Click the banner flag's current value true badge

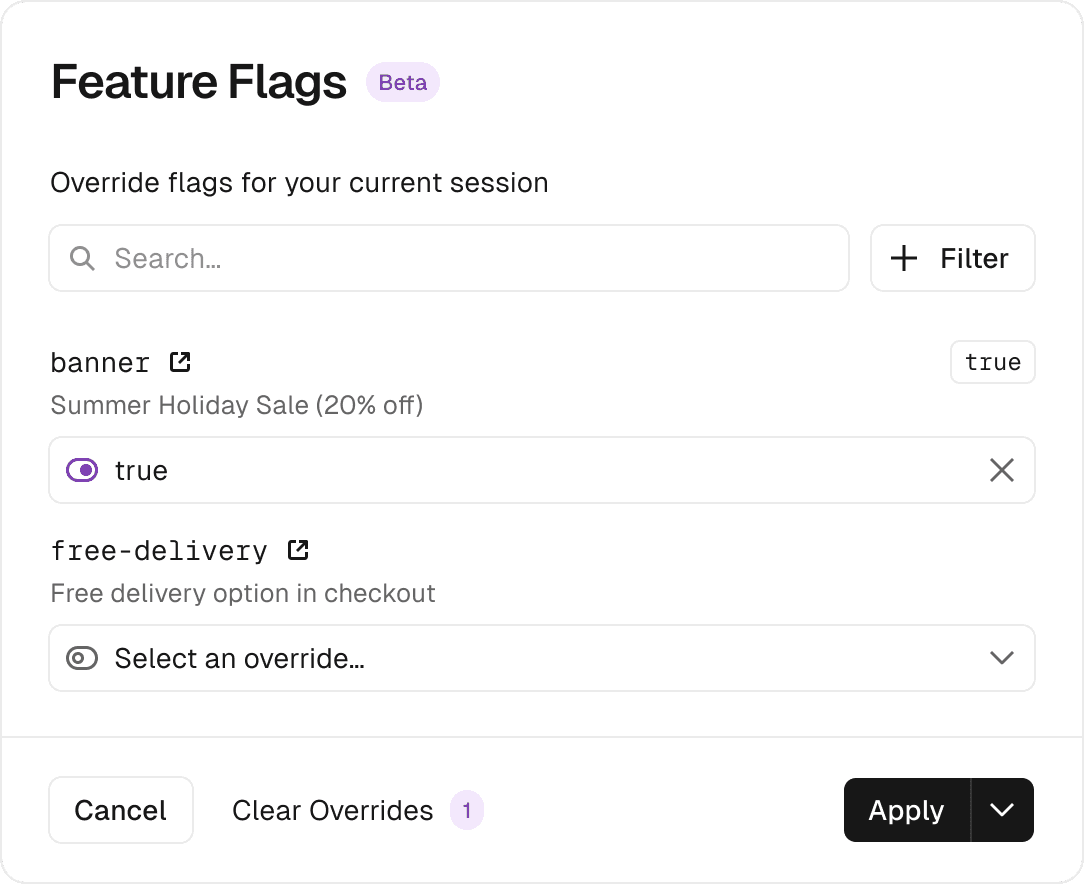992,362
